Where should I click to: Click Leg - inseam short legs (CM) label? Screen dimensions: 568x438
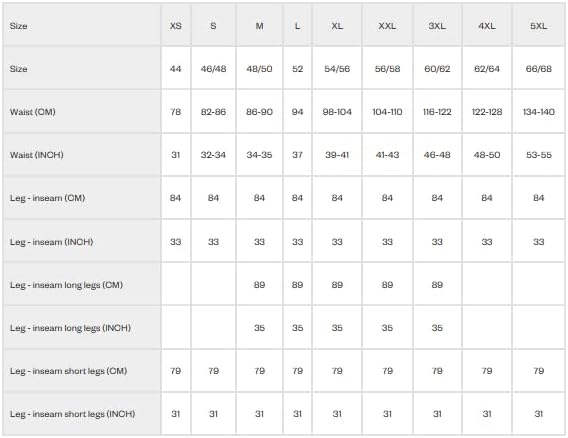(68, 371)
